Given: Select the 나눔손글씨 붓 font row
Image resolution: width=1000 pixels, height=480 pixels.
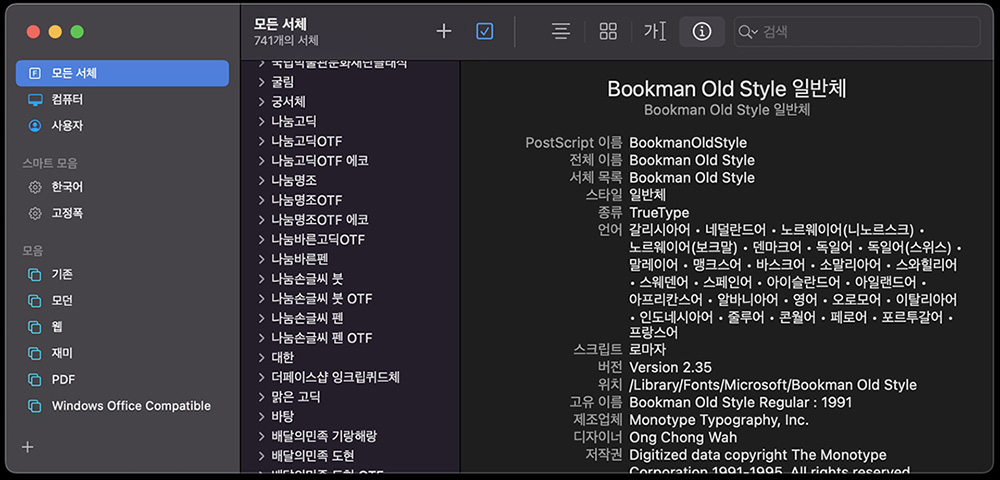Looking at the screenshot, I should pos(350,279).
